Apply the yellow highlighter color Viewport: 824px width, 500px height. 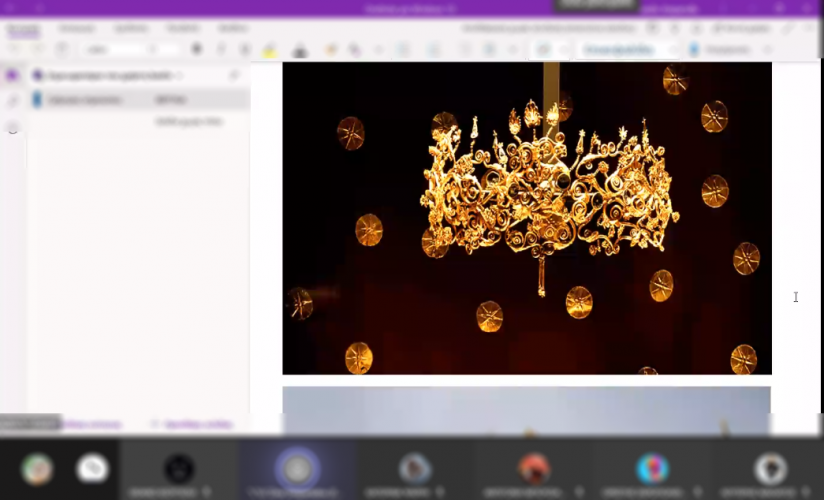(269, 49)
